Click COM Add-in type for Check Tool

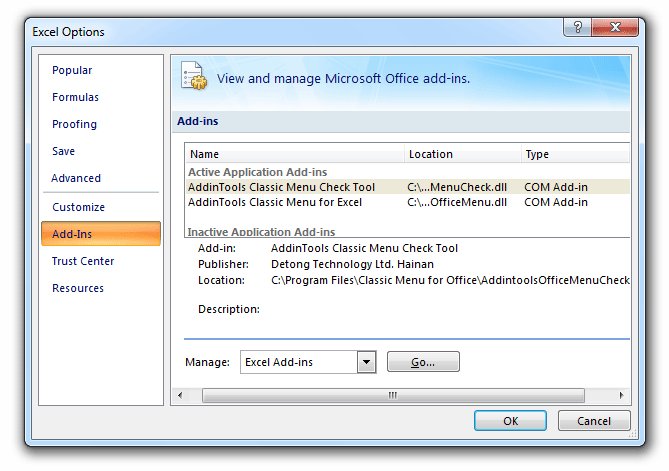pos(556,187)
